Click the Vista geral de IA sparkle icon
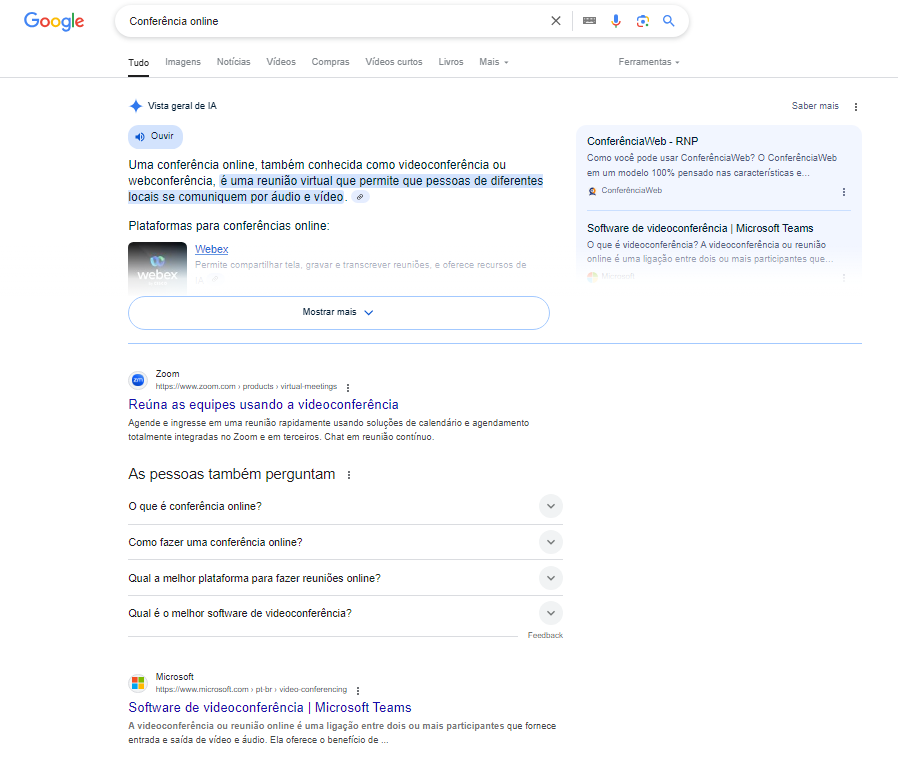 [136, 106]
